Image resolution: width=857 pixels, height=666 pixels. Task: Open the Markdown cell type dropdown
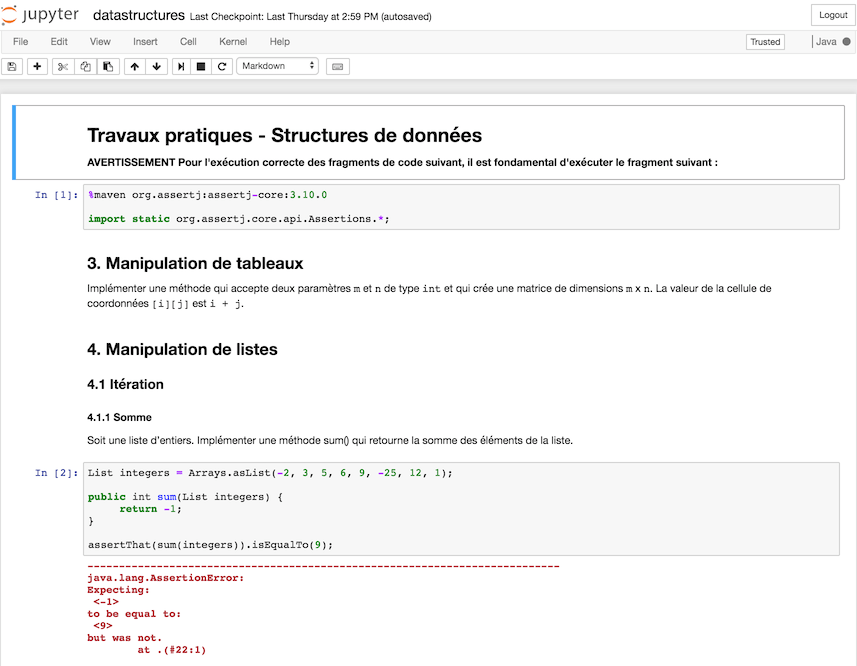pyautogui.click(x=275, y=66)
